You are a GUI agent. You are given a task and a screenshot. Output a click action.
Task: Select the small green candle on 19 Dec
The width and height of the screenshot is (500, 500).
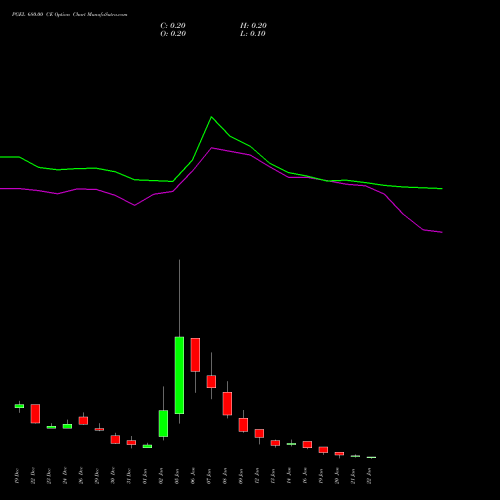tap(19, 406)
